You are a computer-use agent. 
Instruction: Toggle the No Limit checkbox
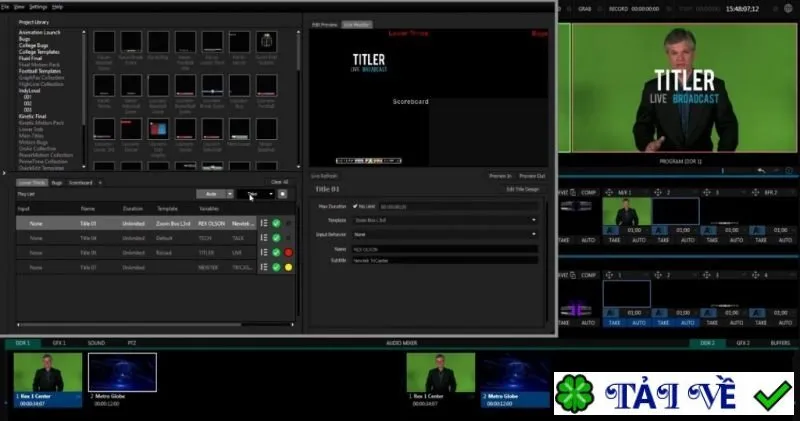(x=355, y=206)
